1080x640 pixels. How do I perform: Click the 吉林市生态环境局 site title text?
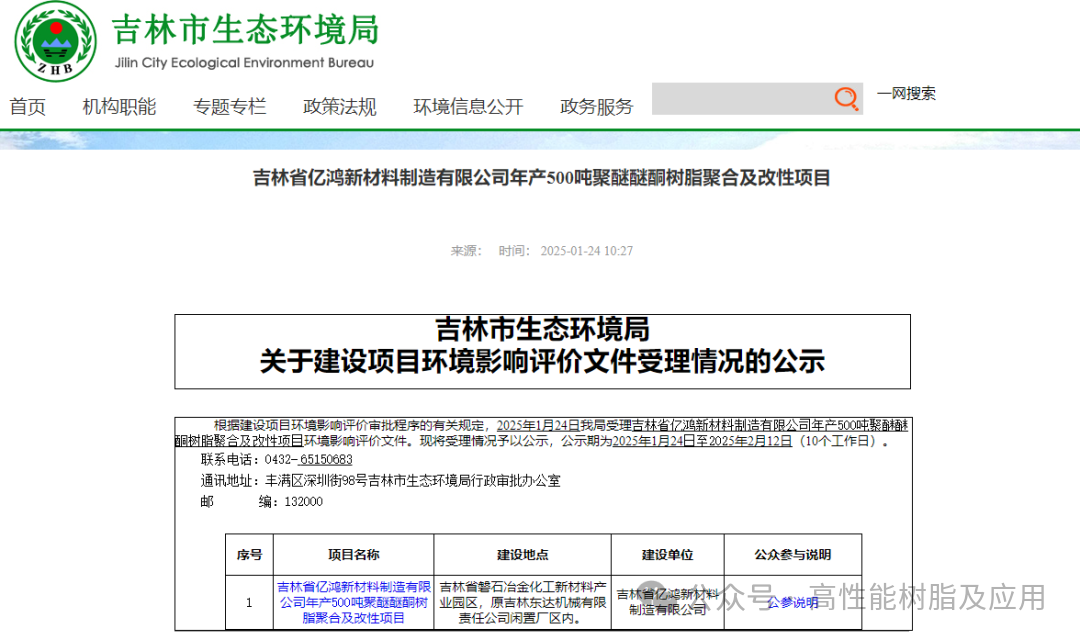pyautogui.click(x=245, y=30)
